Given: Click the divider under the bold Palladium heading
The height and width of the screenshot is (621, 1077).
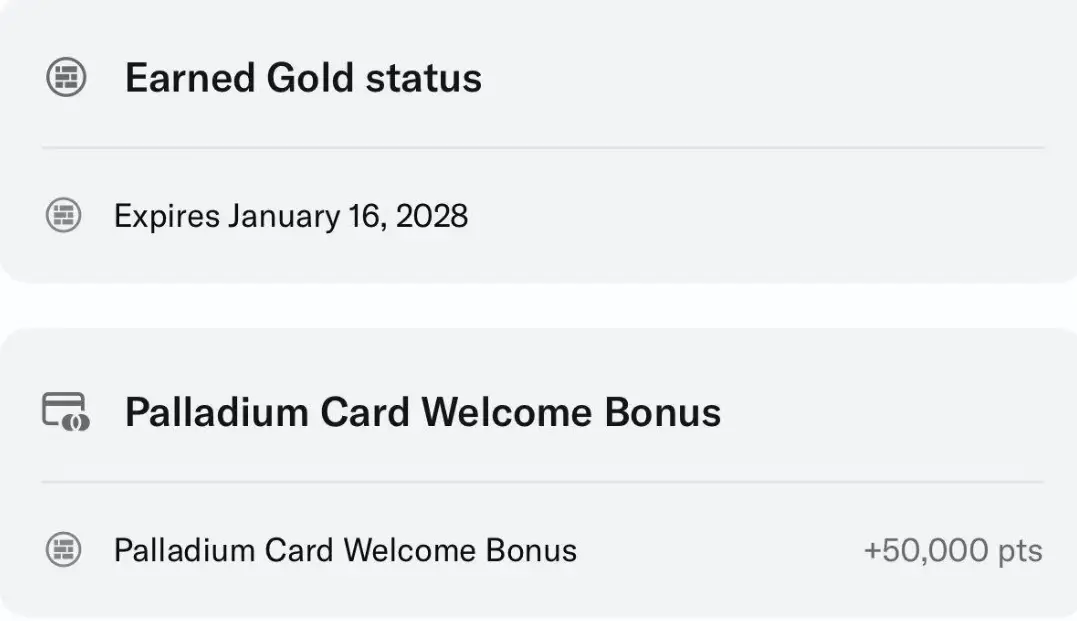Looking at the screenshot, I should 542,482.
